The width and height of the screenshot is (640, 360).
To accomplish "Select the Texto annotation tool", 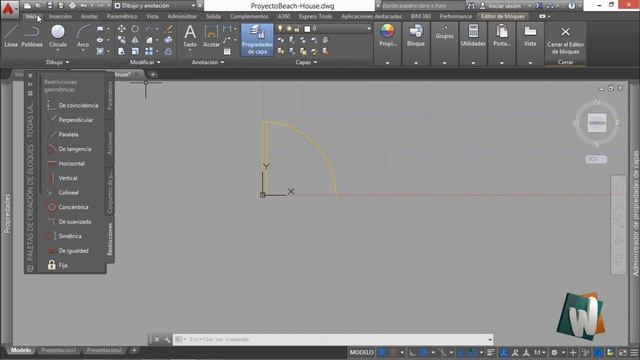I will 190,36.
